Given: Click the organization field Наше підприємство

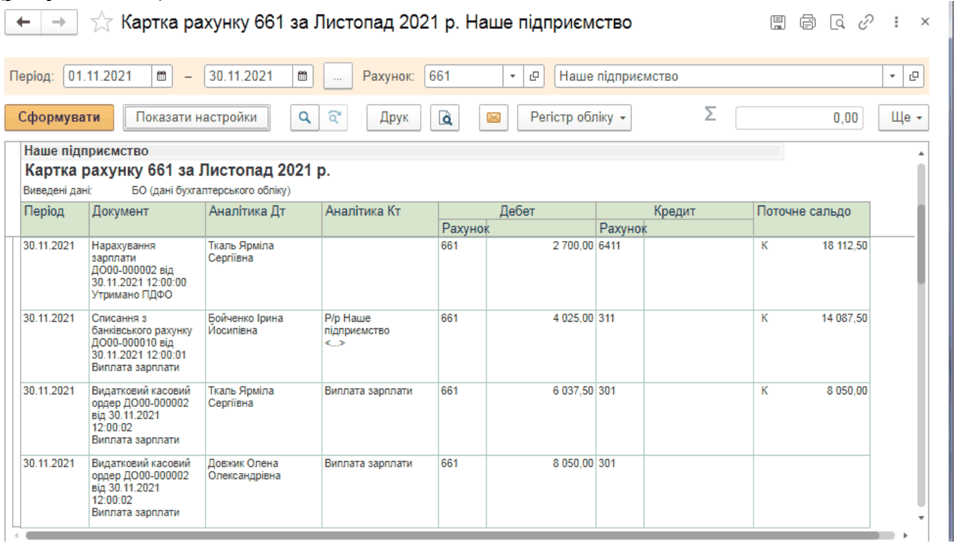Looking at the screenshot, I should (719, 76).
